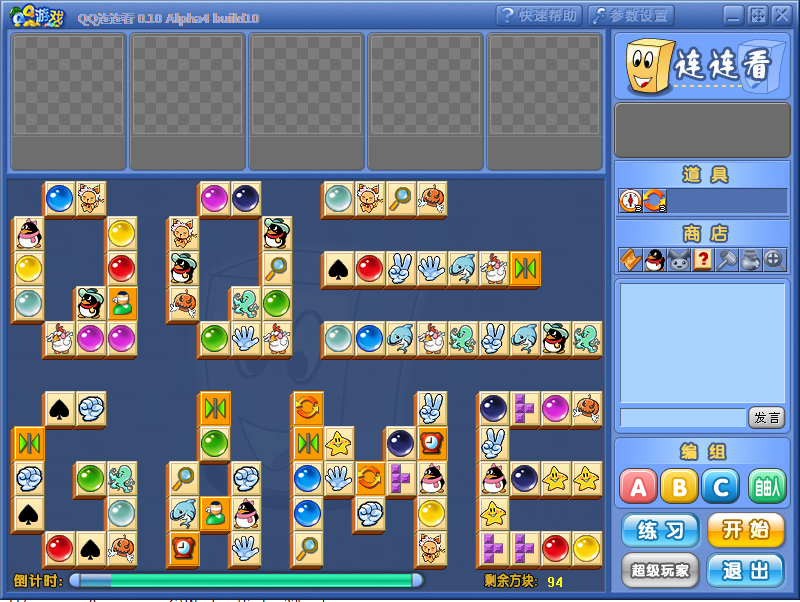This screenshot has width=800, height=602.
Task: Exit the game with the 退出 button
Action: pyautogui.click(x=745, y=570)
